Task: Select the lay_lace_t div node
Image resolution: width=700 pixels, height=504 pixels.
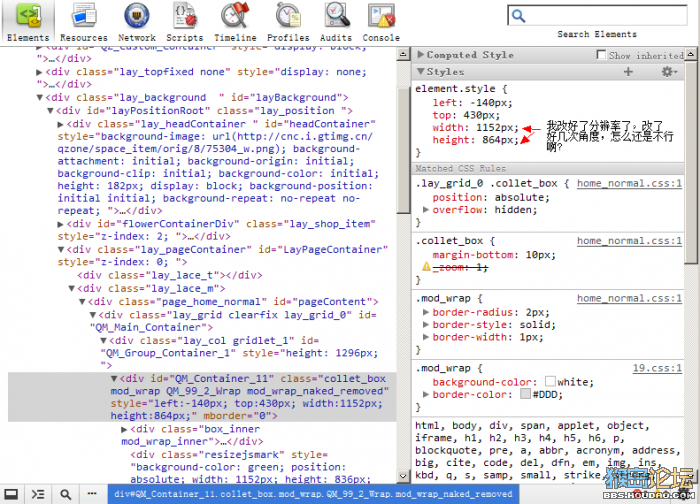Action: coord(170,275)
